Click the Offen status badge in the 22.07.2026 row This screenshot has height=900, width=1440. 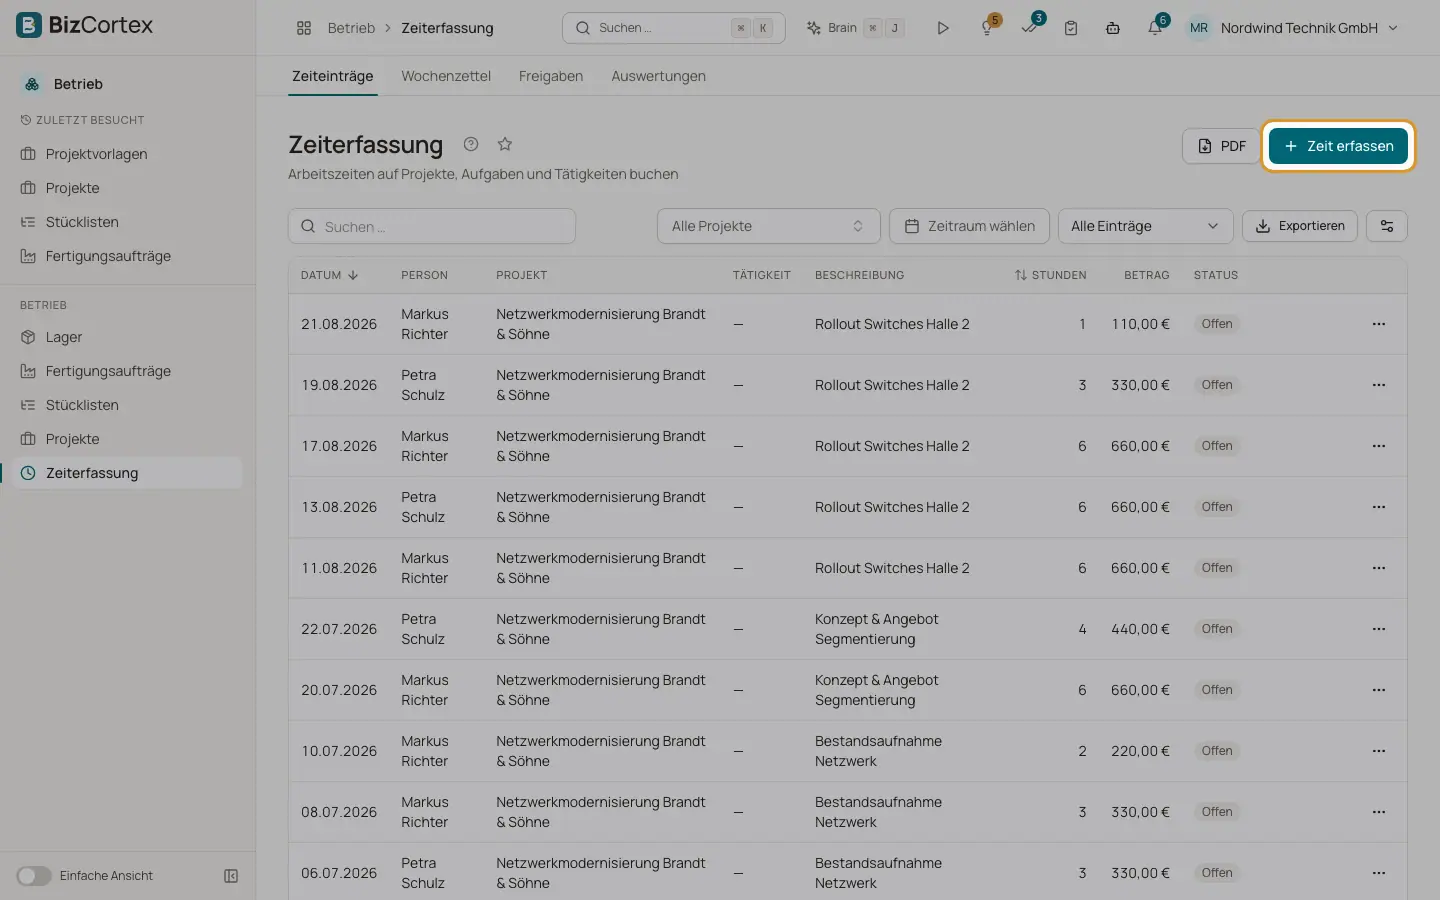coord(1217,629)
